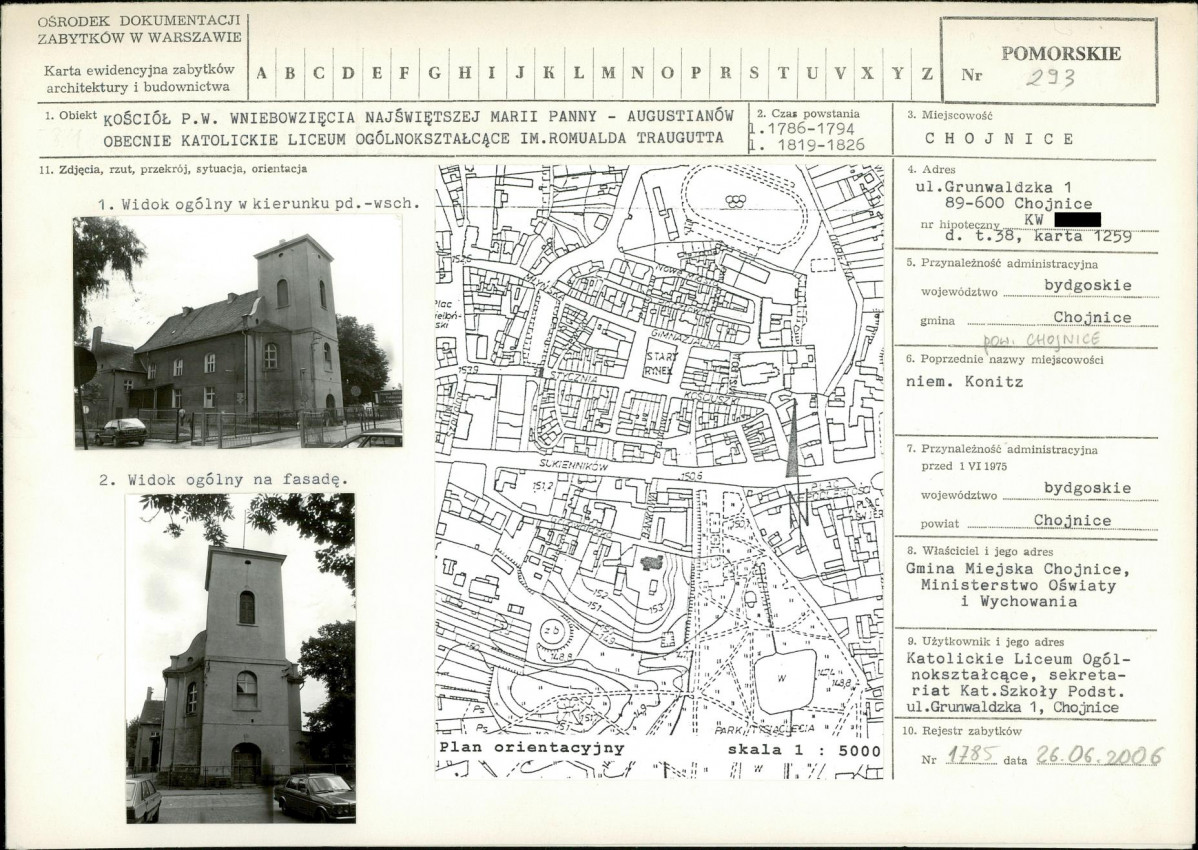Click the 'skala 1 : 5000' map scale text
This screenshot has width=1198, height=850.
pyautogui.click(x=804, y=749)
